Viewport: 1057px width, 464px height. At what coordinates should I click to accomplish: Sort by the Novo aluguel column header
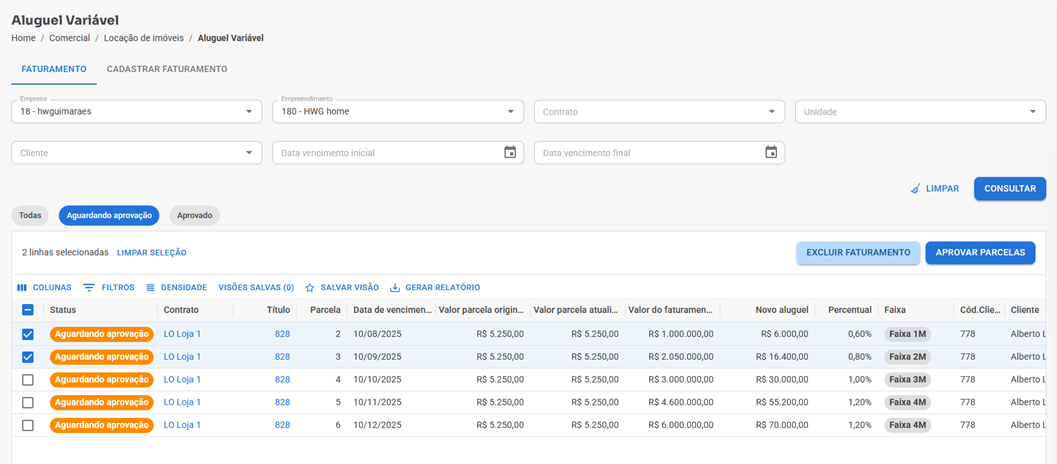(x=781, y=310)
